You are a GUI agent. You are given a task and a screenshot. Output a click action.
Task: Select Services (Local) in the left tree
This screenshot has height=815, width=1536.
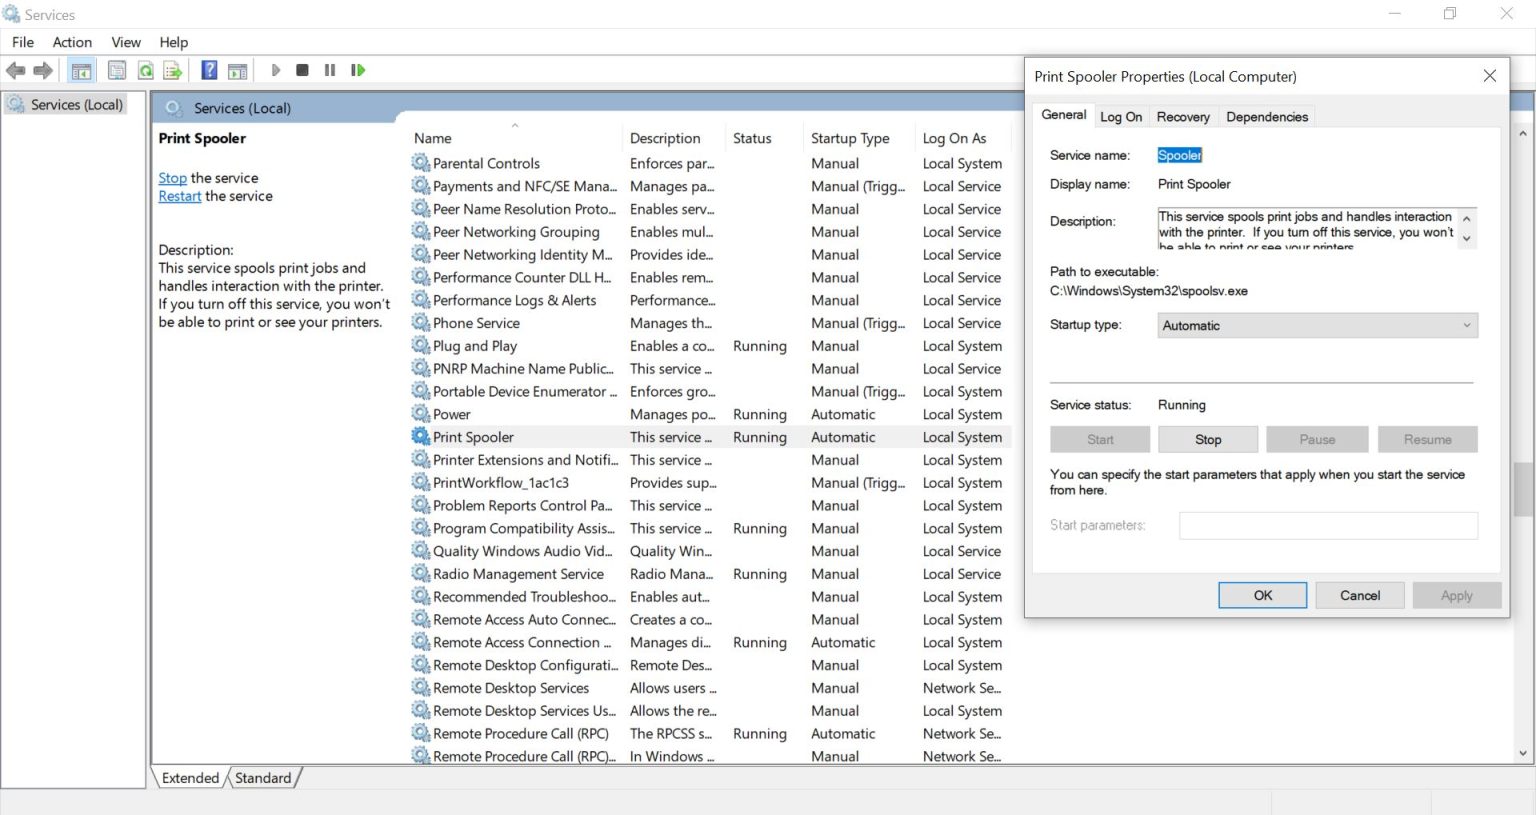click(66, 104)
